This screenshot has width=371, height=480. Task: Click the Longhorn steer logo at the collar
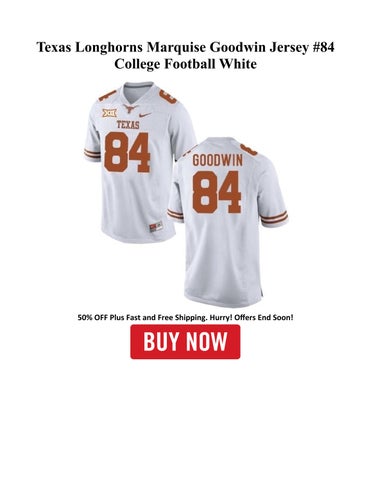coord(130,108)
